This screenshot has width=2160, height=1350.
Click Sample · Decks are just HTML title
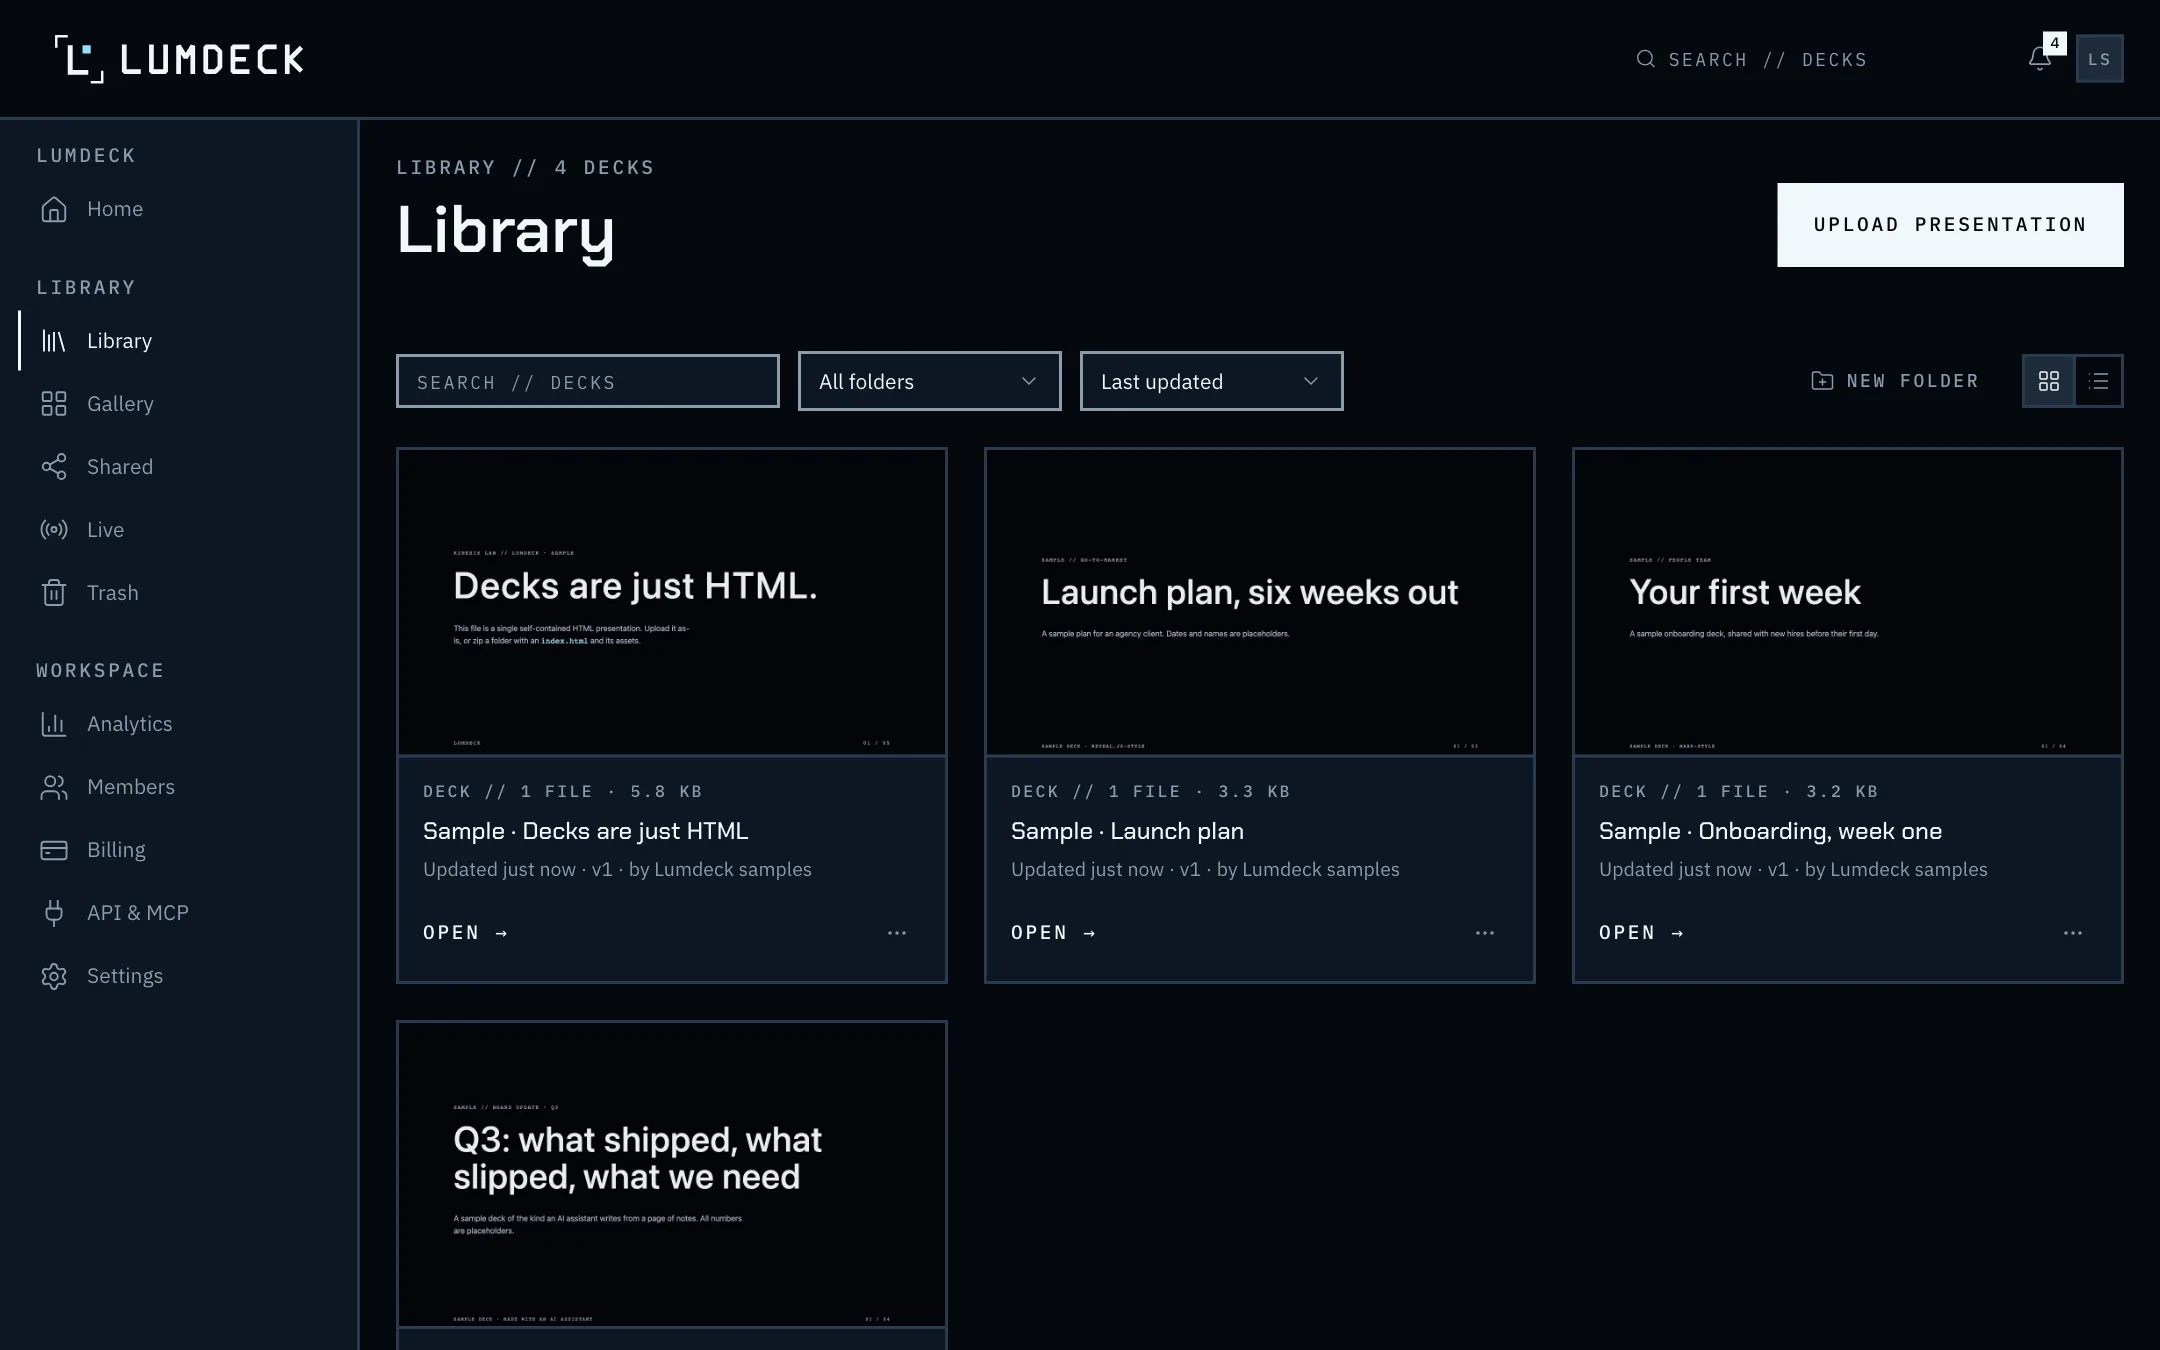pyautogui.click(x=586, y=831)
